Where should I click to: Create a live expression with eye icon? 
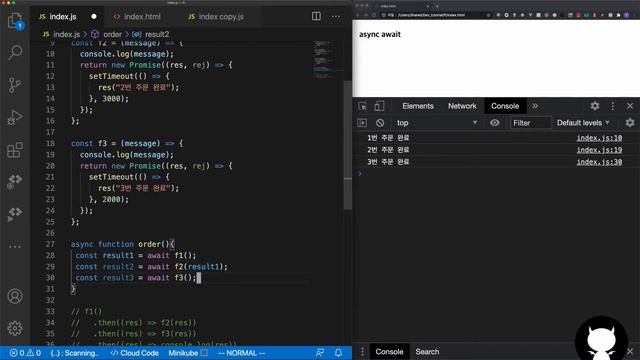(494, 123)
